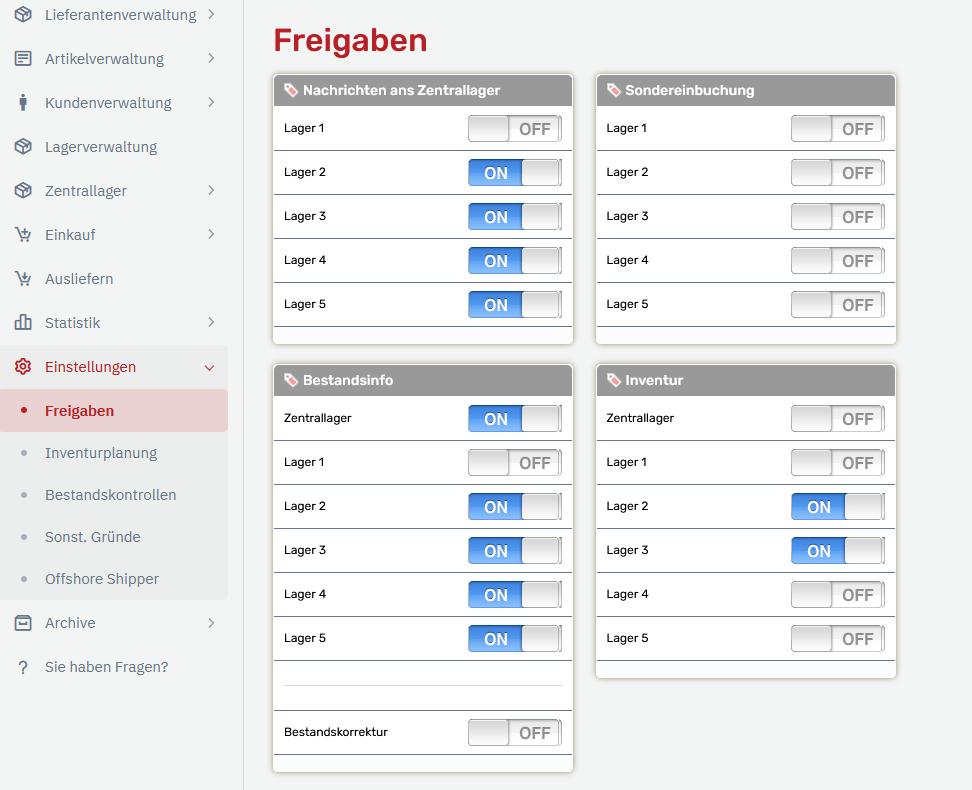Image resolution: width=972 pixels, height=790 pixels.
Task: Click the tag icon beside Sondereinbuchung
Action: (x=614, y=90)
